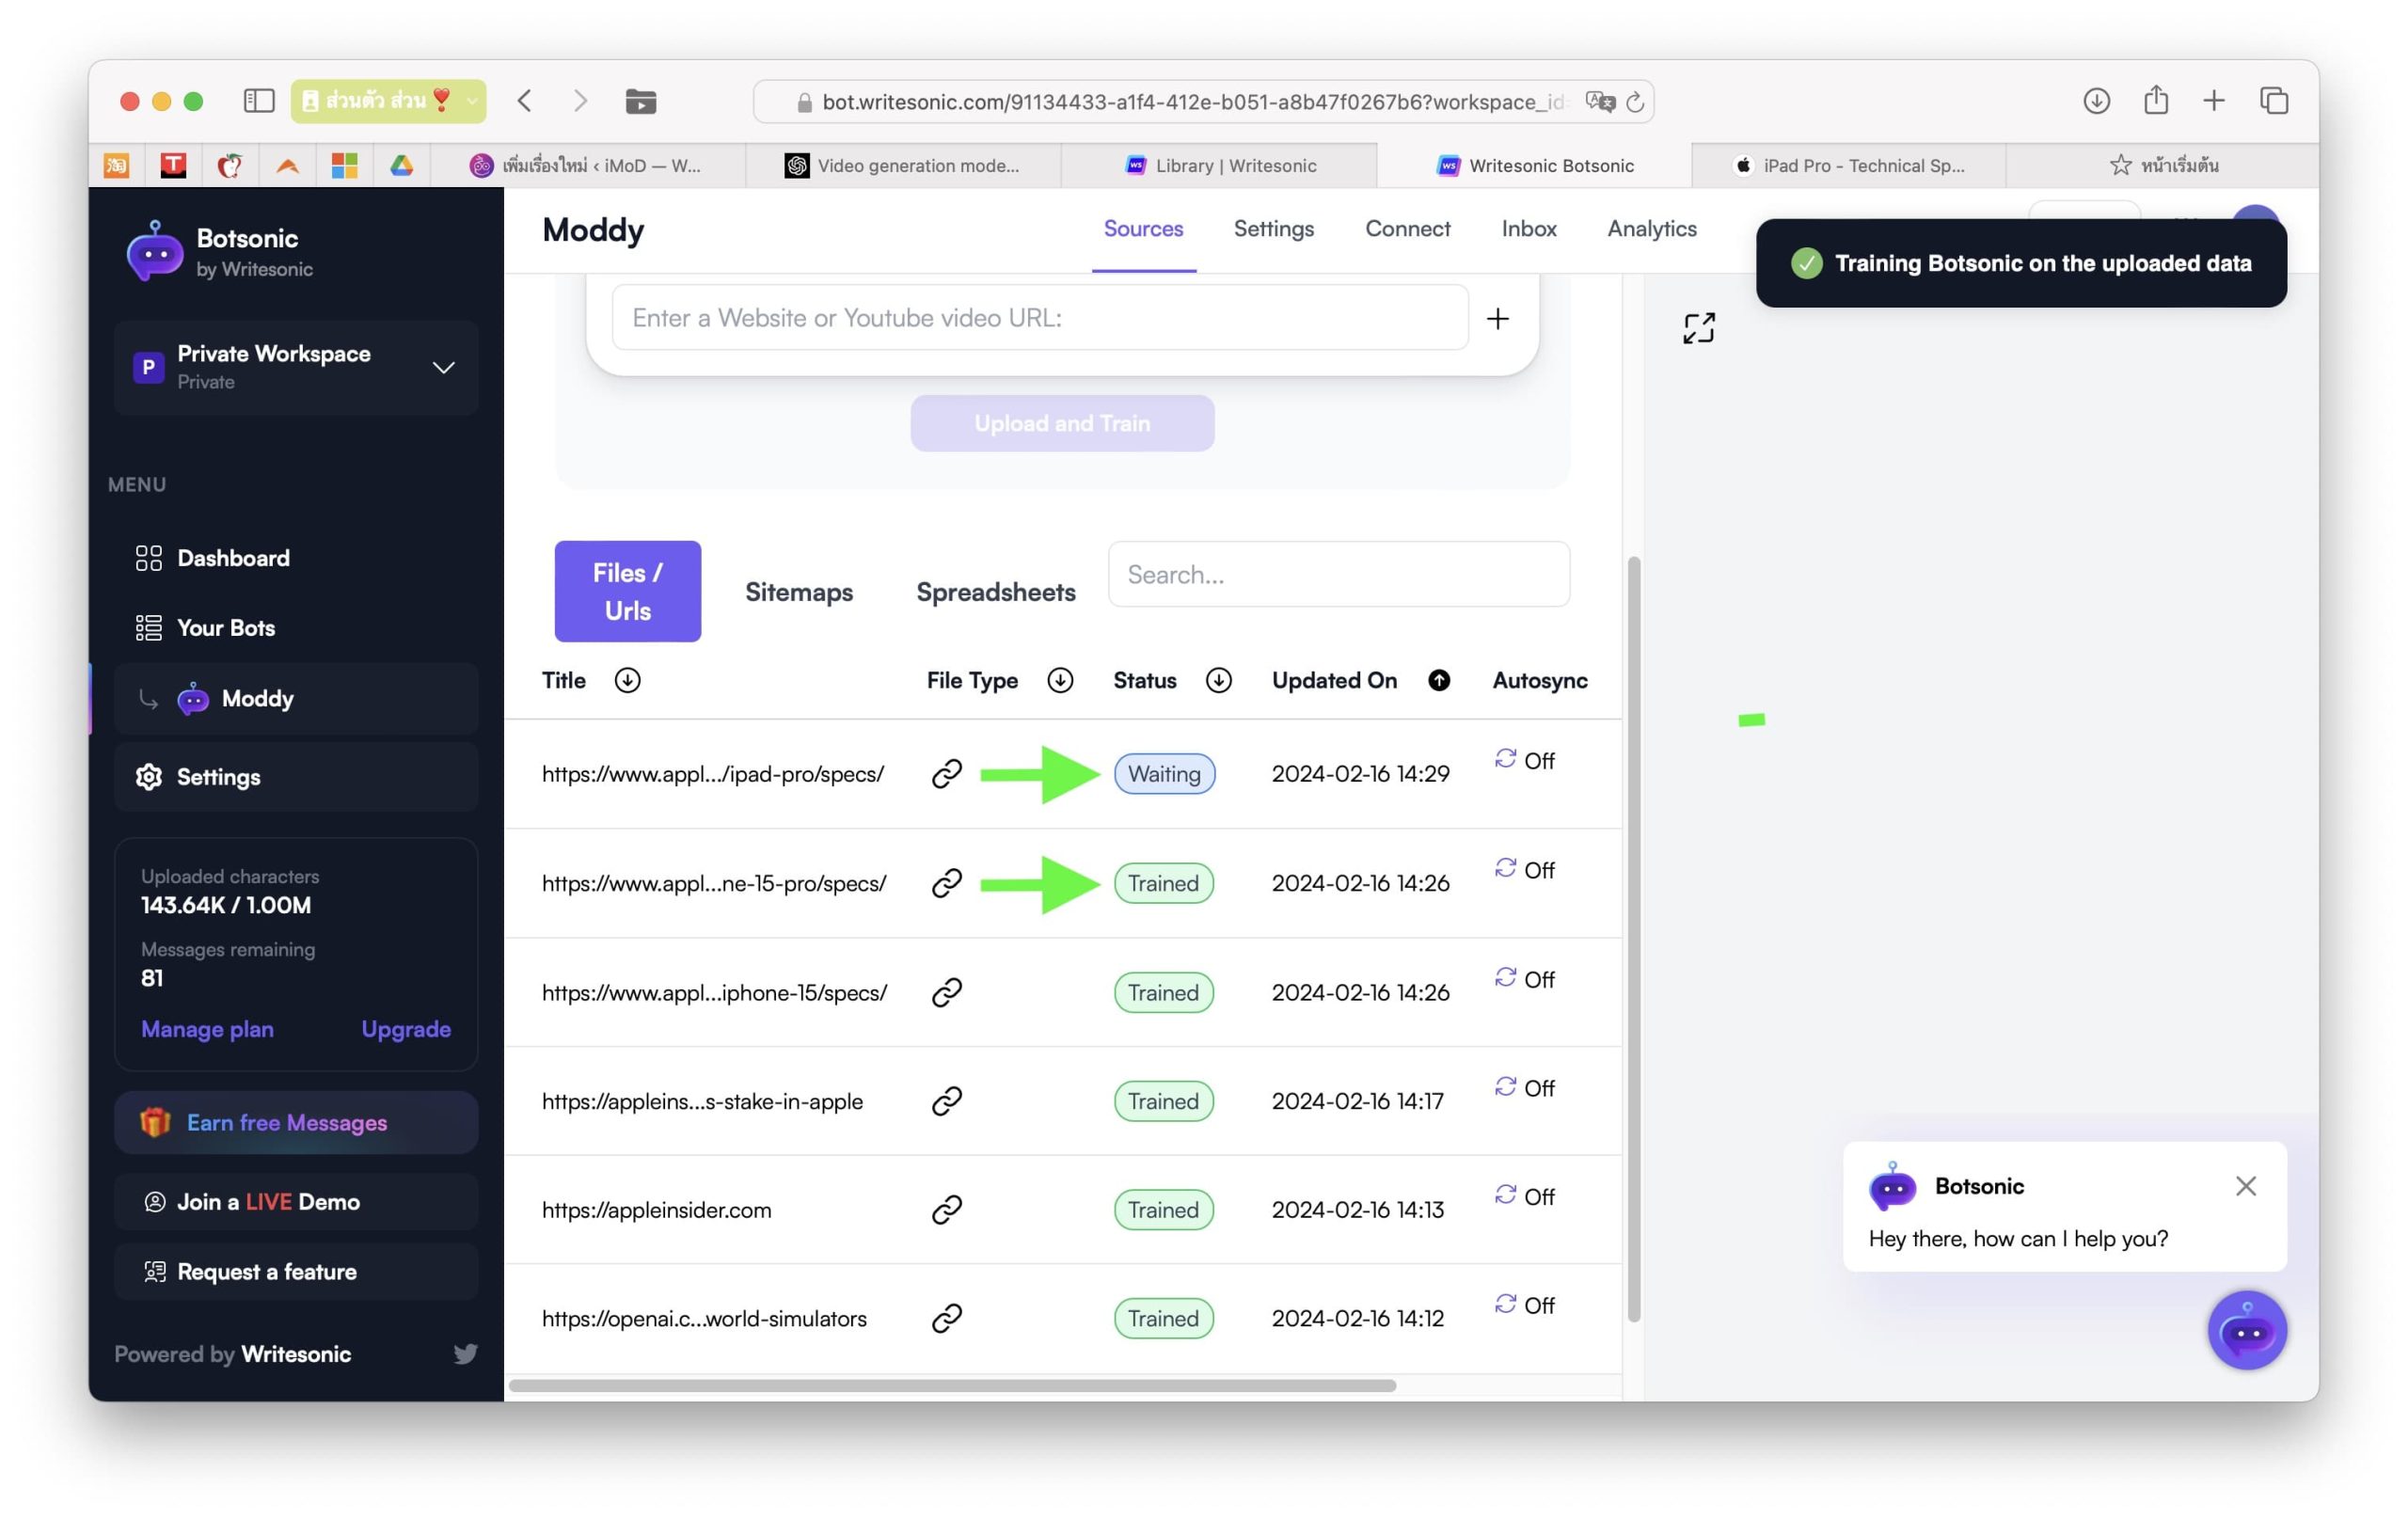2408x1519 pixels.
Task: Open the link icon for the ipad-pro/specs row
Action: point(946,774)
